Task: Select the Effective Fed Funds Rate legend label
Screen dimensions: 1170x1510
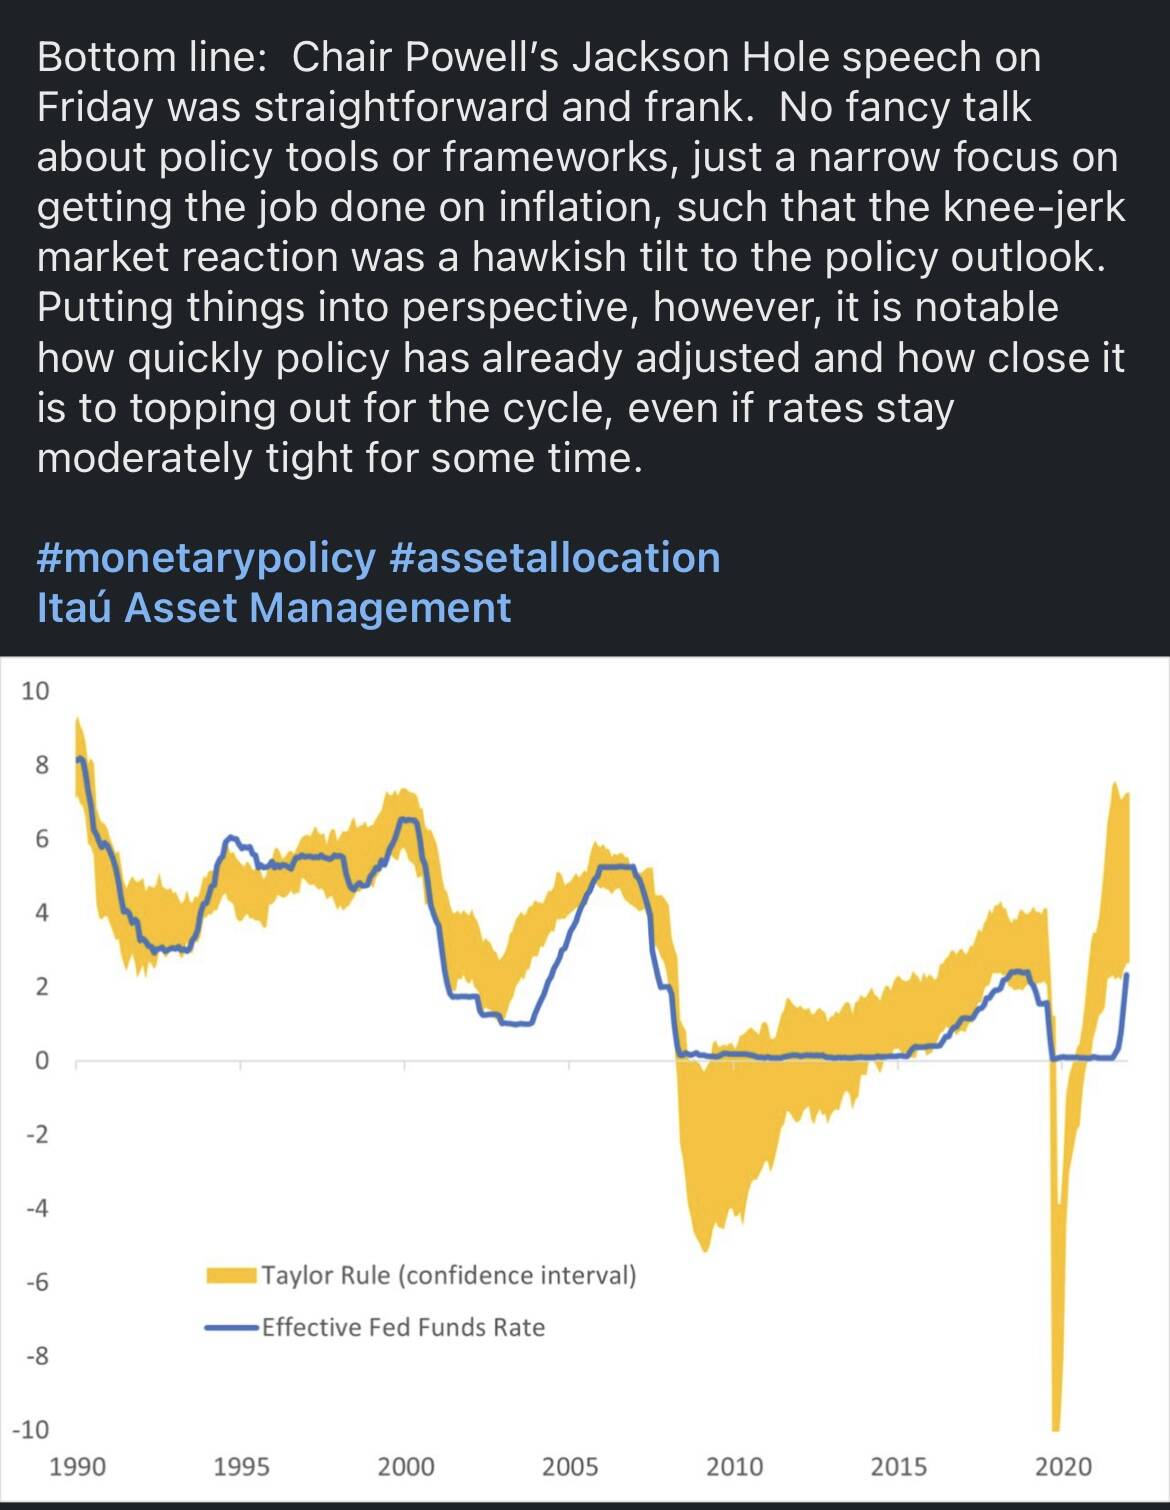Action: pos(404,1327)
